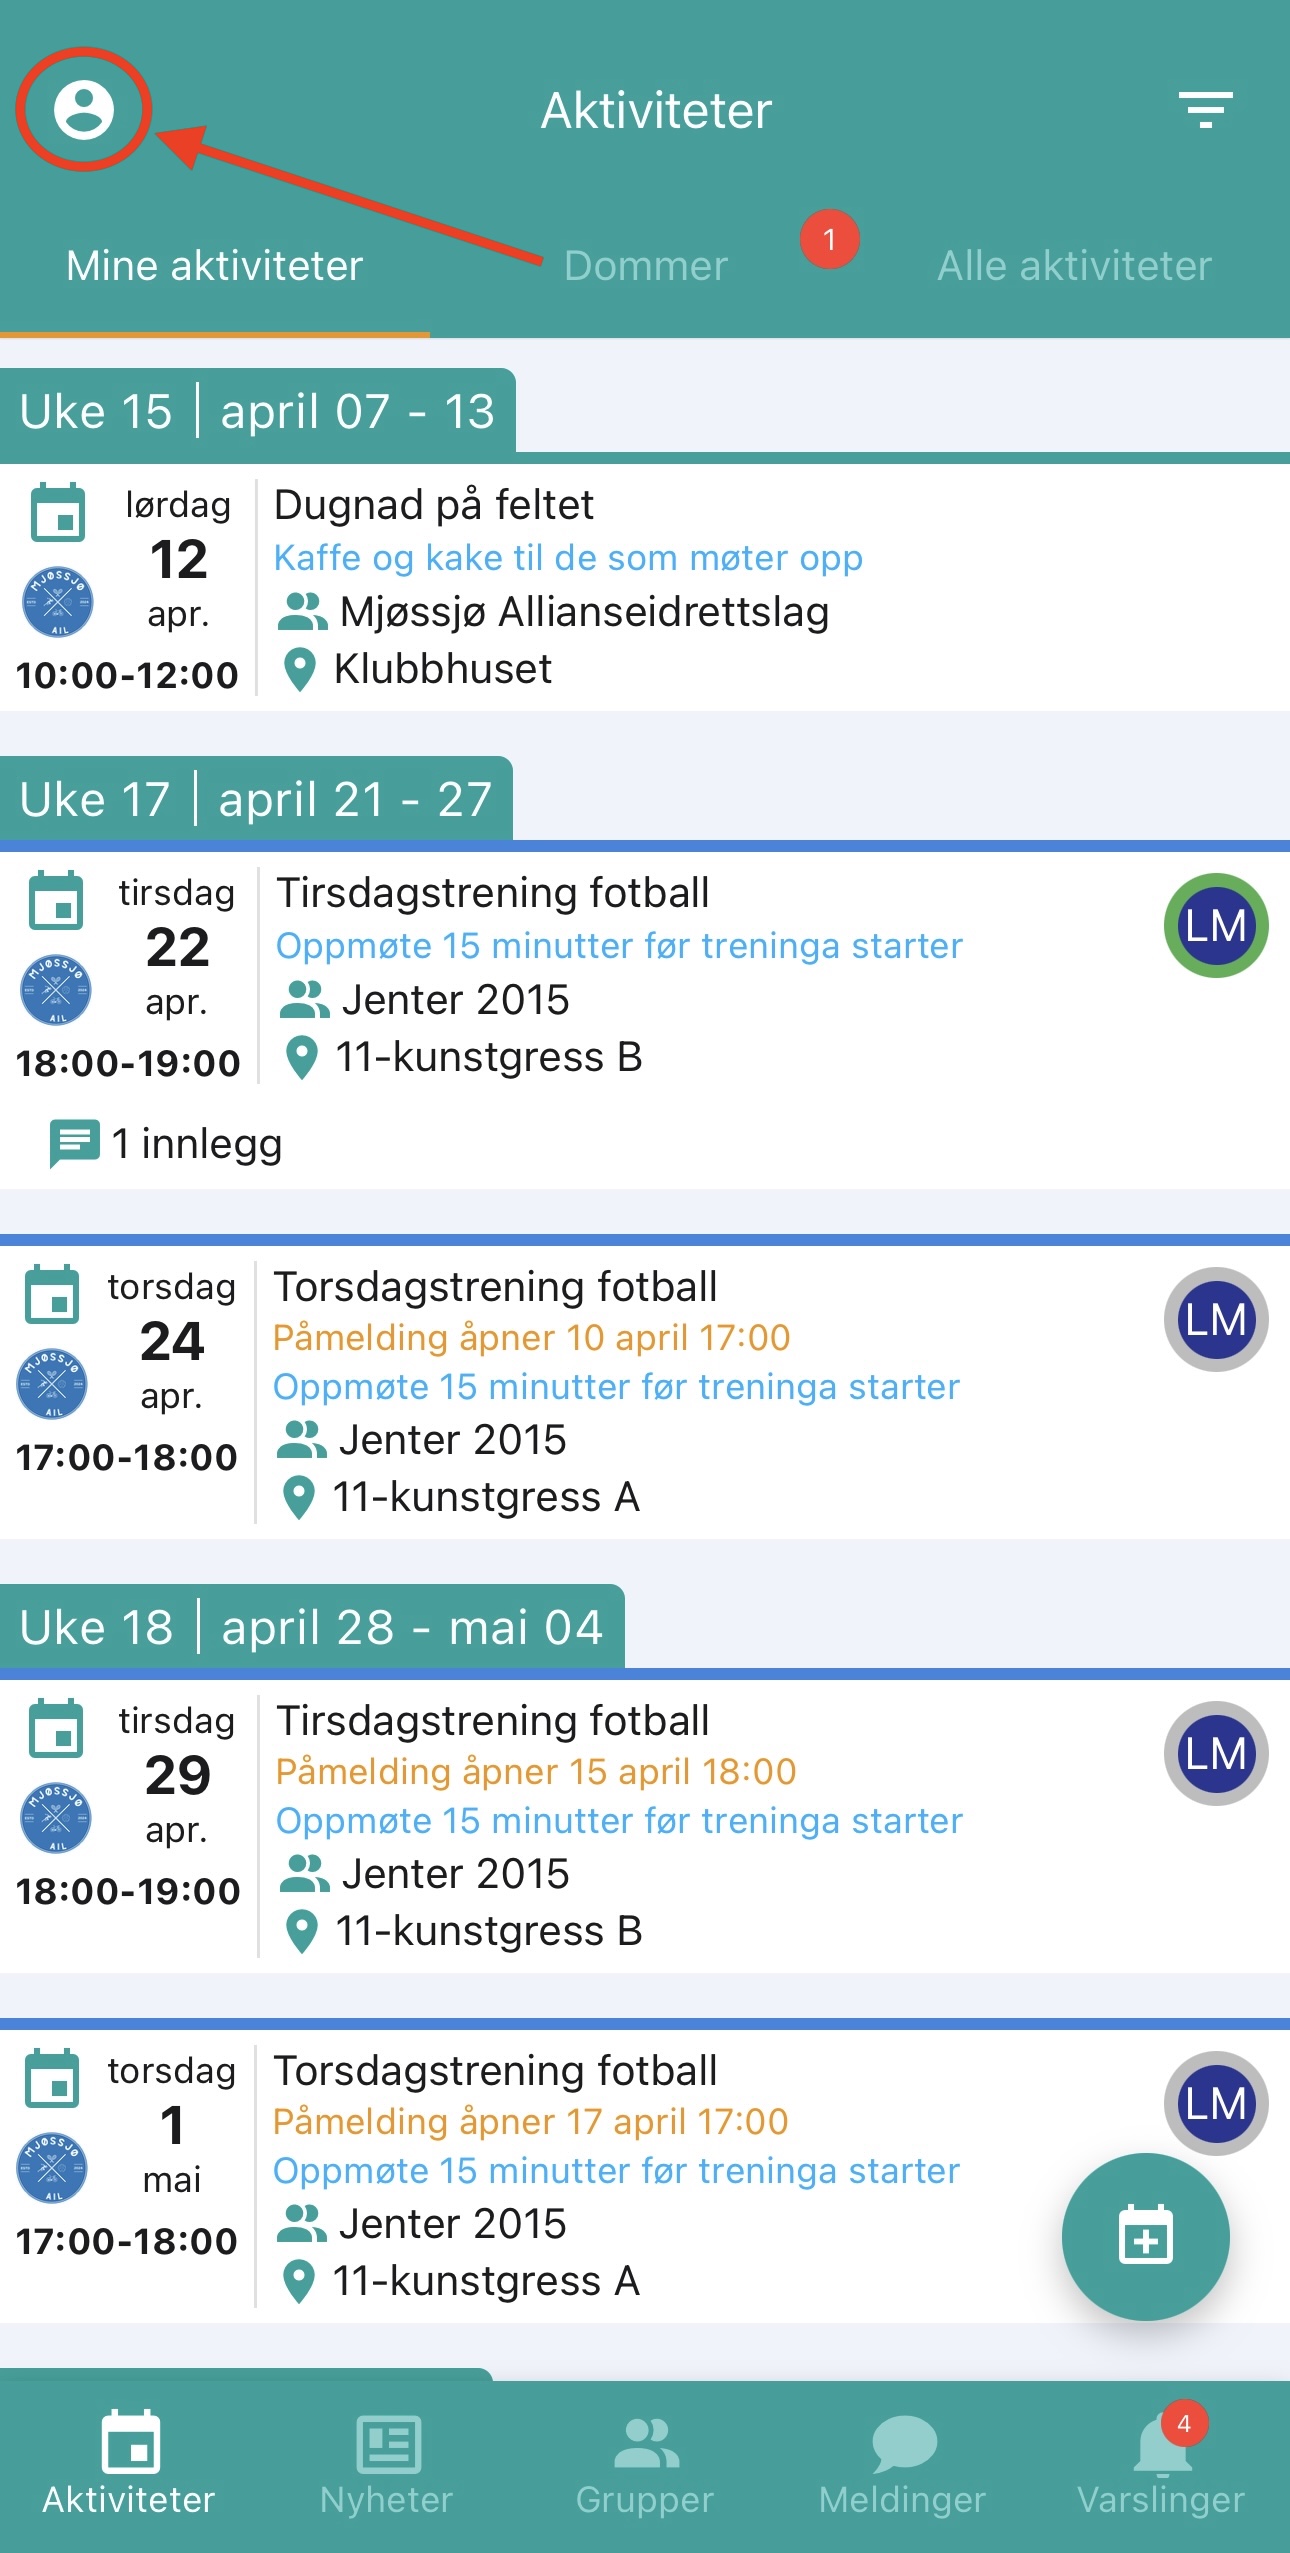Go to Meldinger chat bubble

903,2446
